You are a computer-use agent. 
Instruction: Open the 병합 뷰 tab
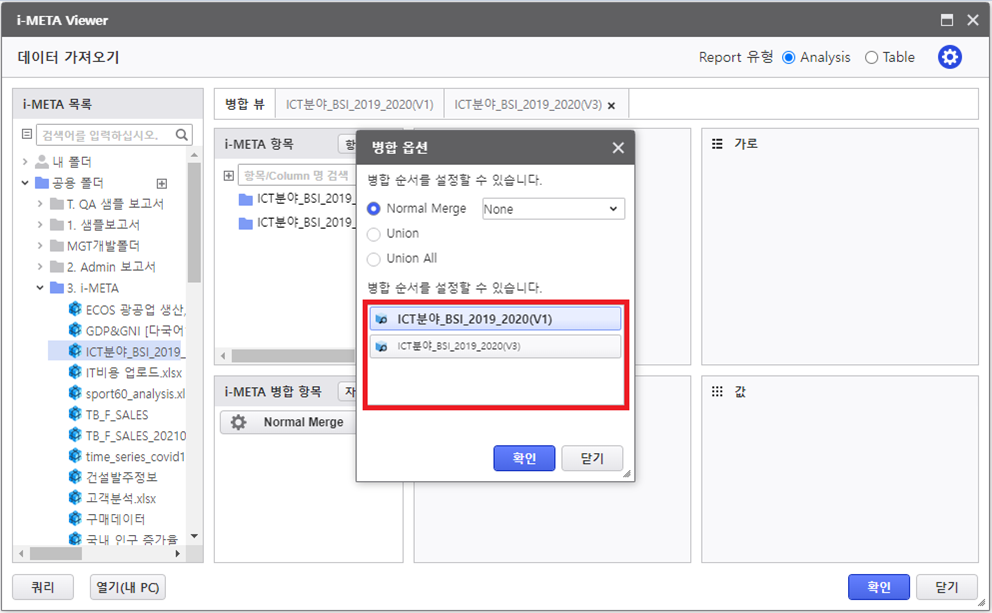click(x=244, y=104)
